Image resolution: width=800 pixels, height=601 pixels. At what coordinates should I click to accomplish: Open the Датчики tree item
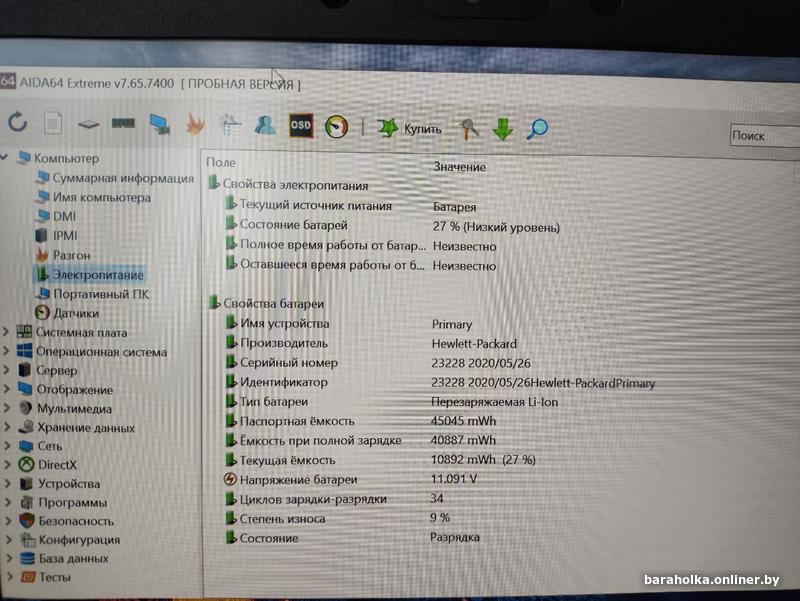67,313
